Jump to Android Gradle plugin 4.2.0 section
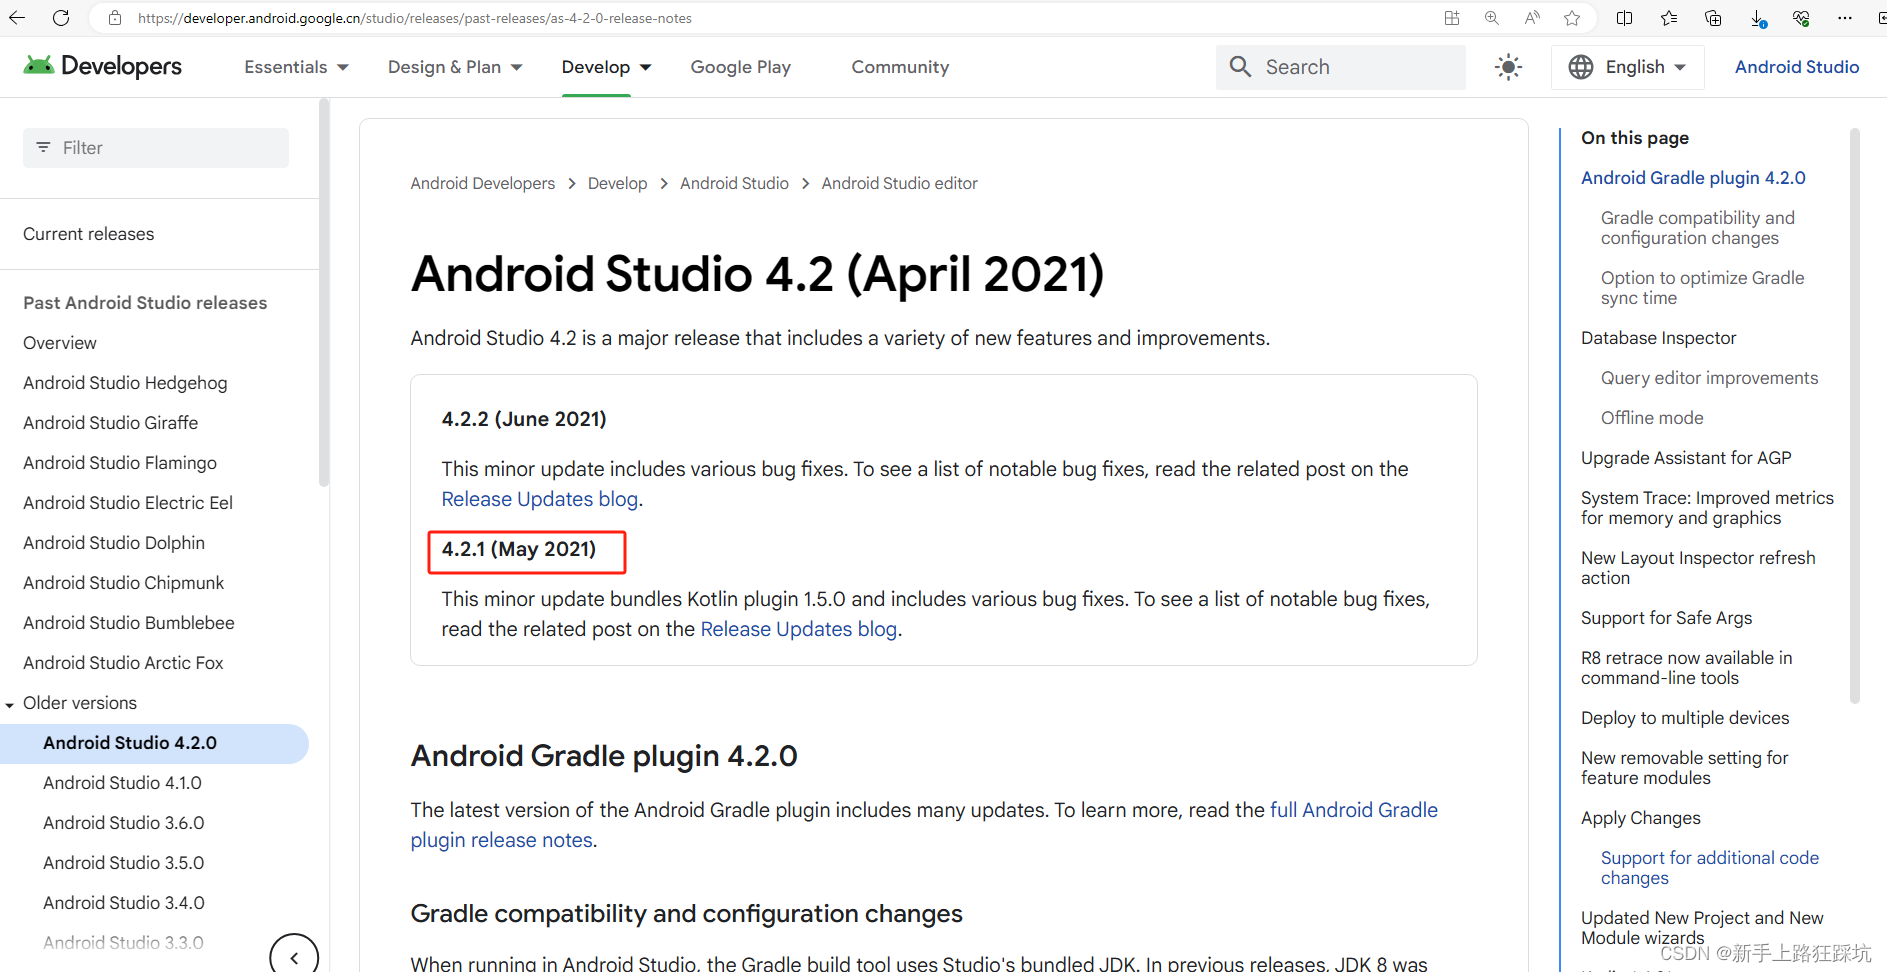 (1693, 178)
